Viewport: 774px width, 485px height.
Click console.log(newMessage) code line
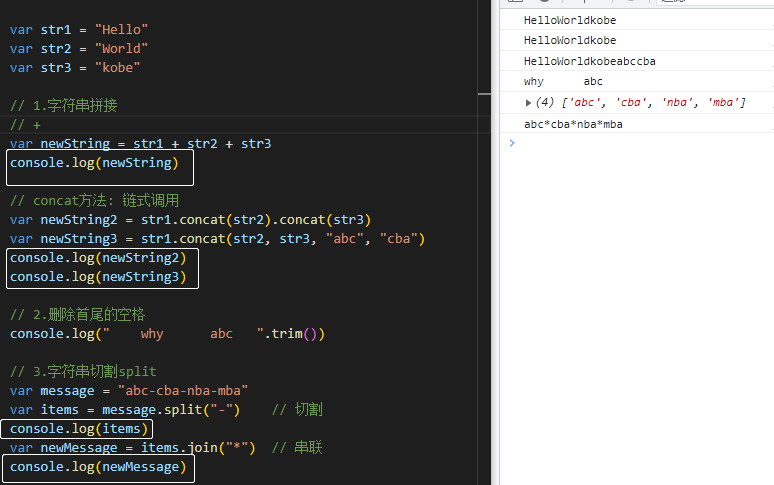pyautogui.click(x=98, y=467)
